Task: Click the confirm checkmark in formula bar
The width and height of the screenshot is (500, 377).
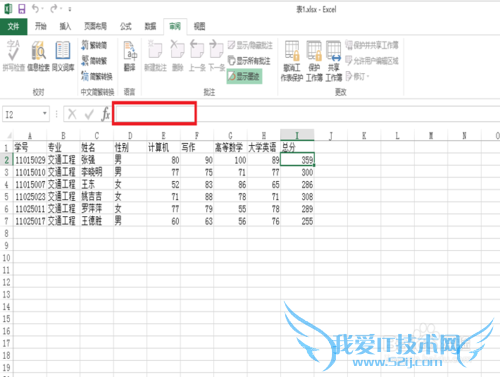Action: (89, 114)
